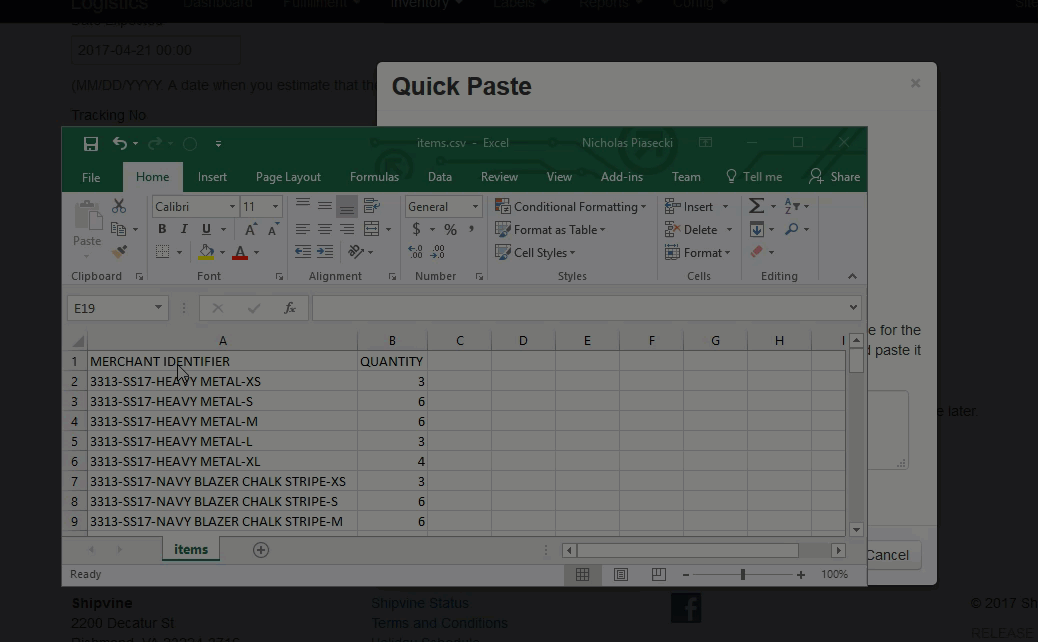
Task: Toggle Align Left
Action: coord(303,229)
